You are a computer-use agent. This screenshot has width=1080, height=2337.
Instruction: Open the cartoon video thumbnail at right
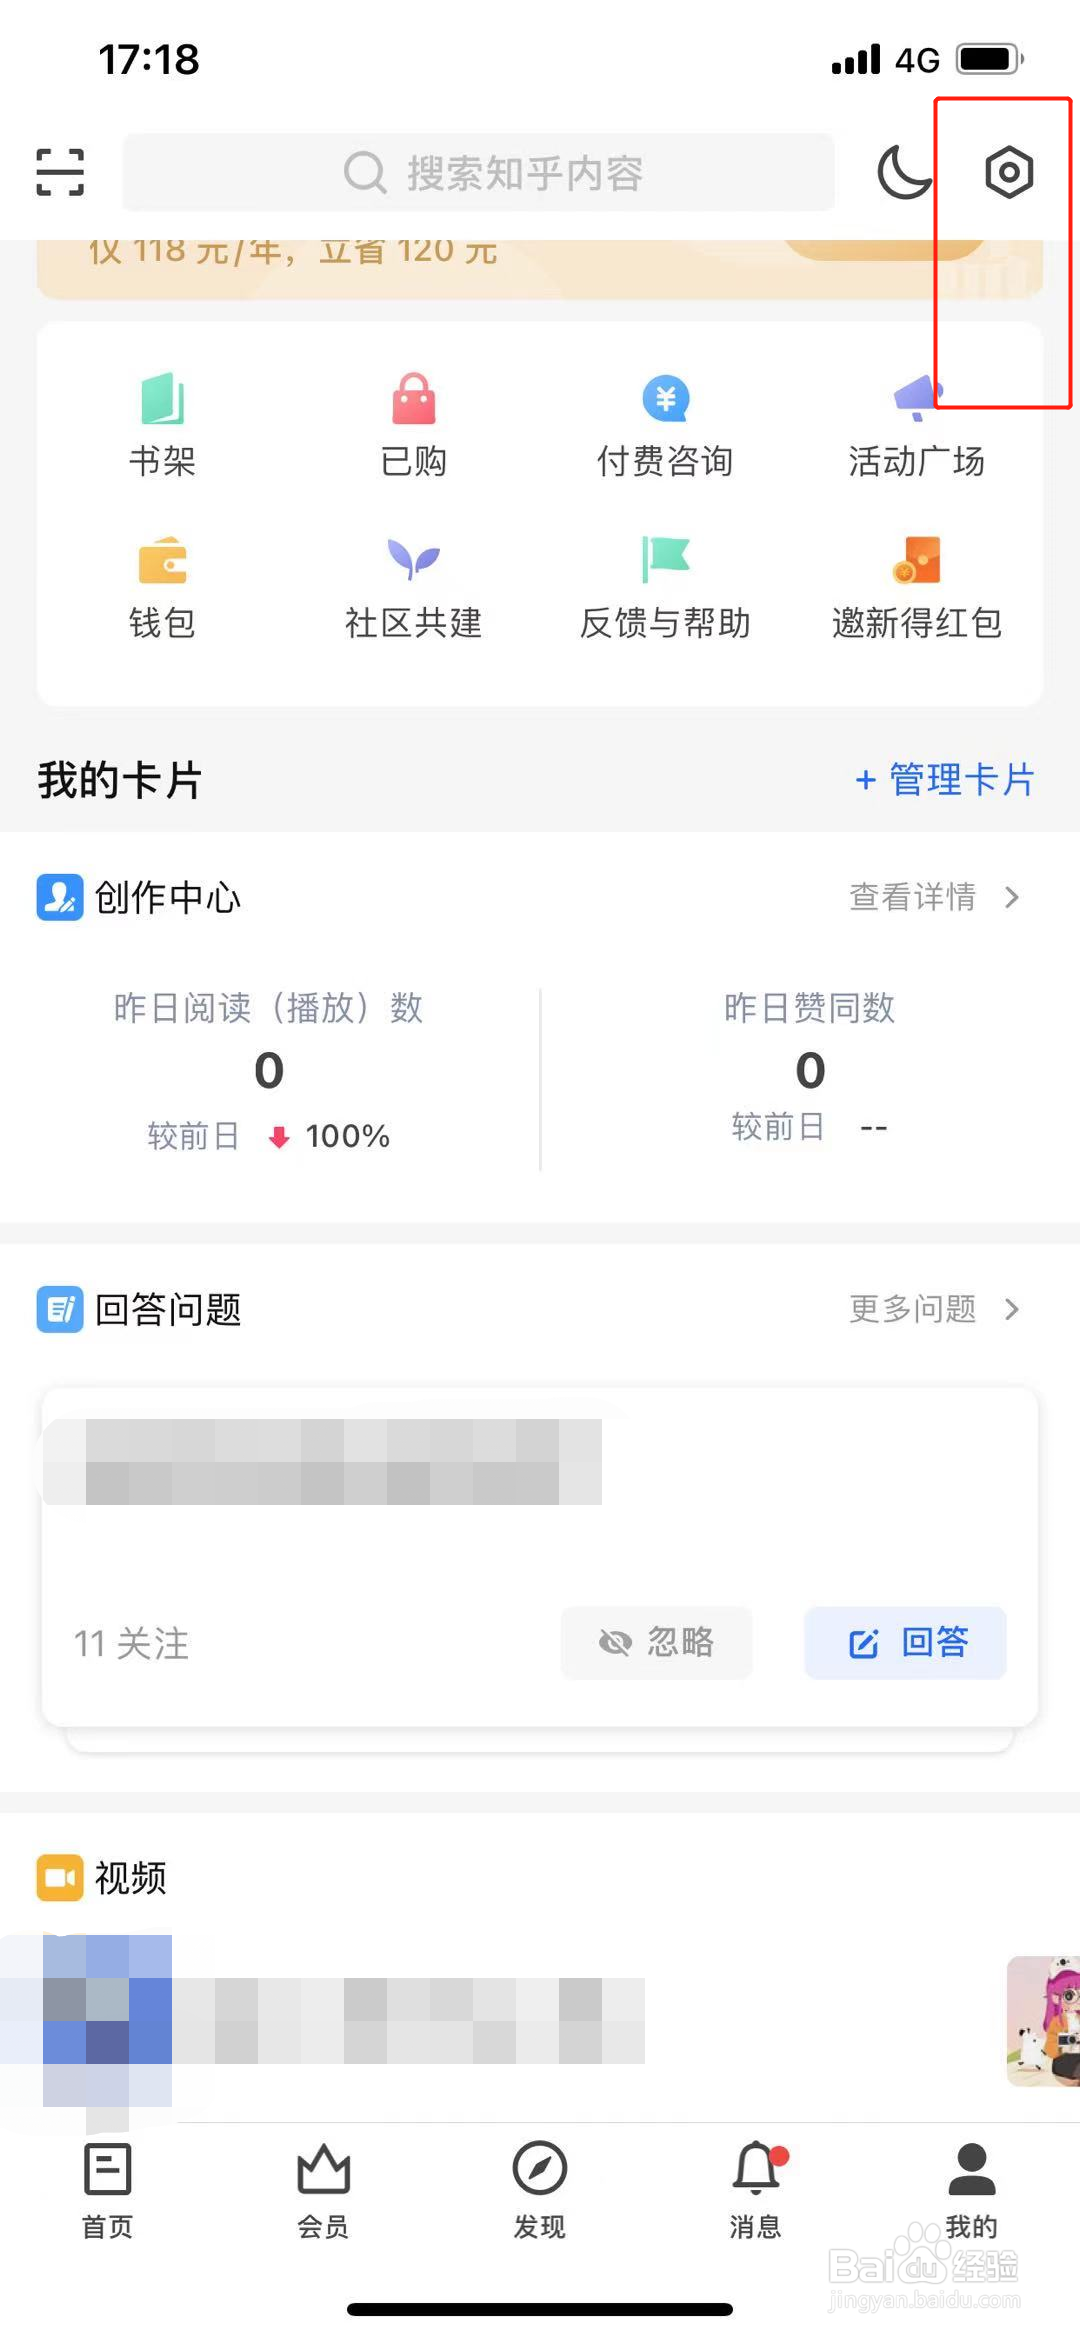tap(1043, 2021)
